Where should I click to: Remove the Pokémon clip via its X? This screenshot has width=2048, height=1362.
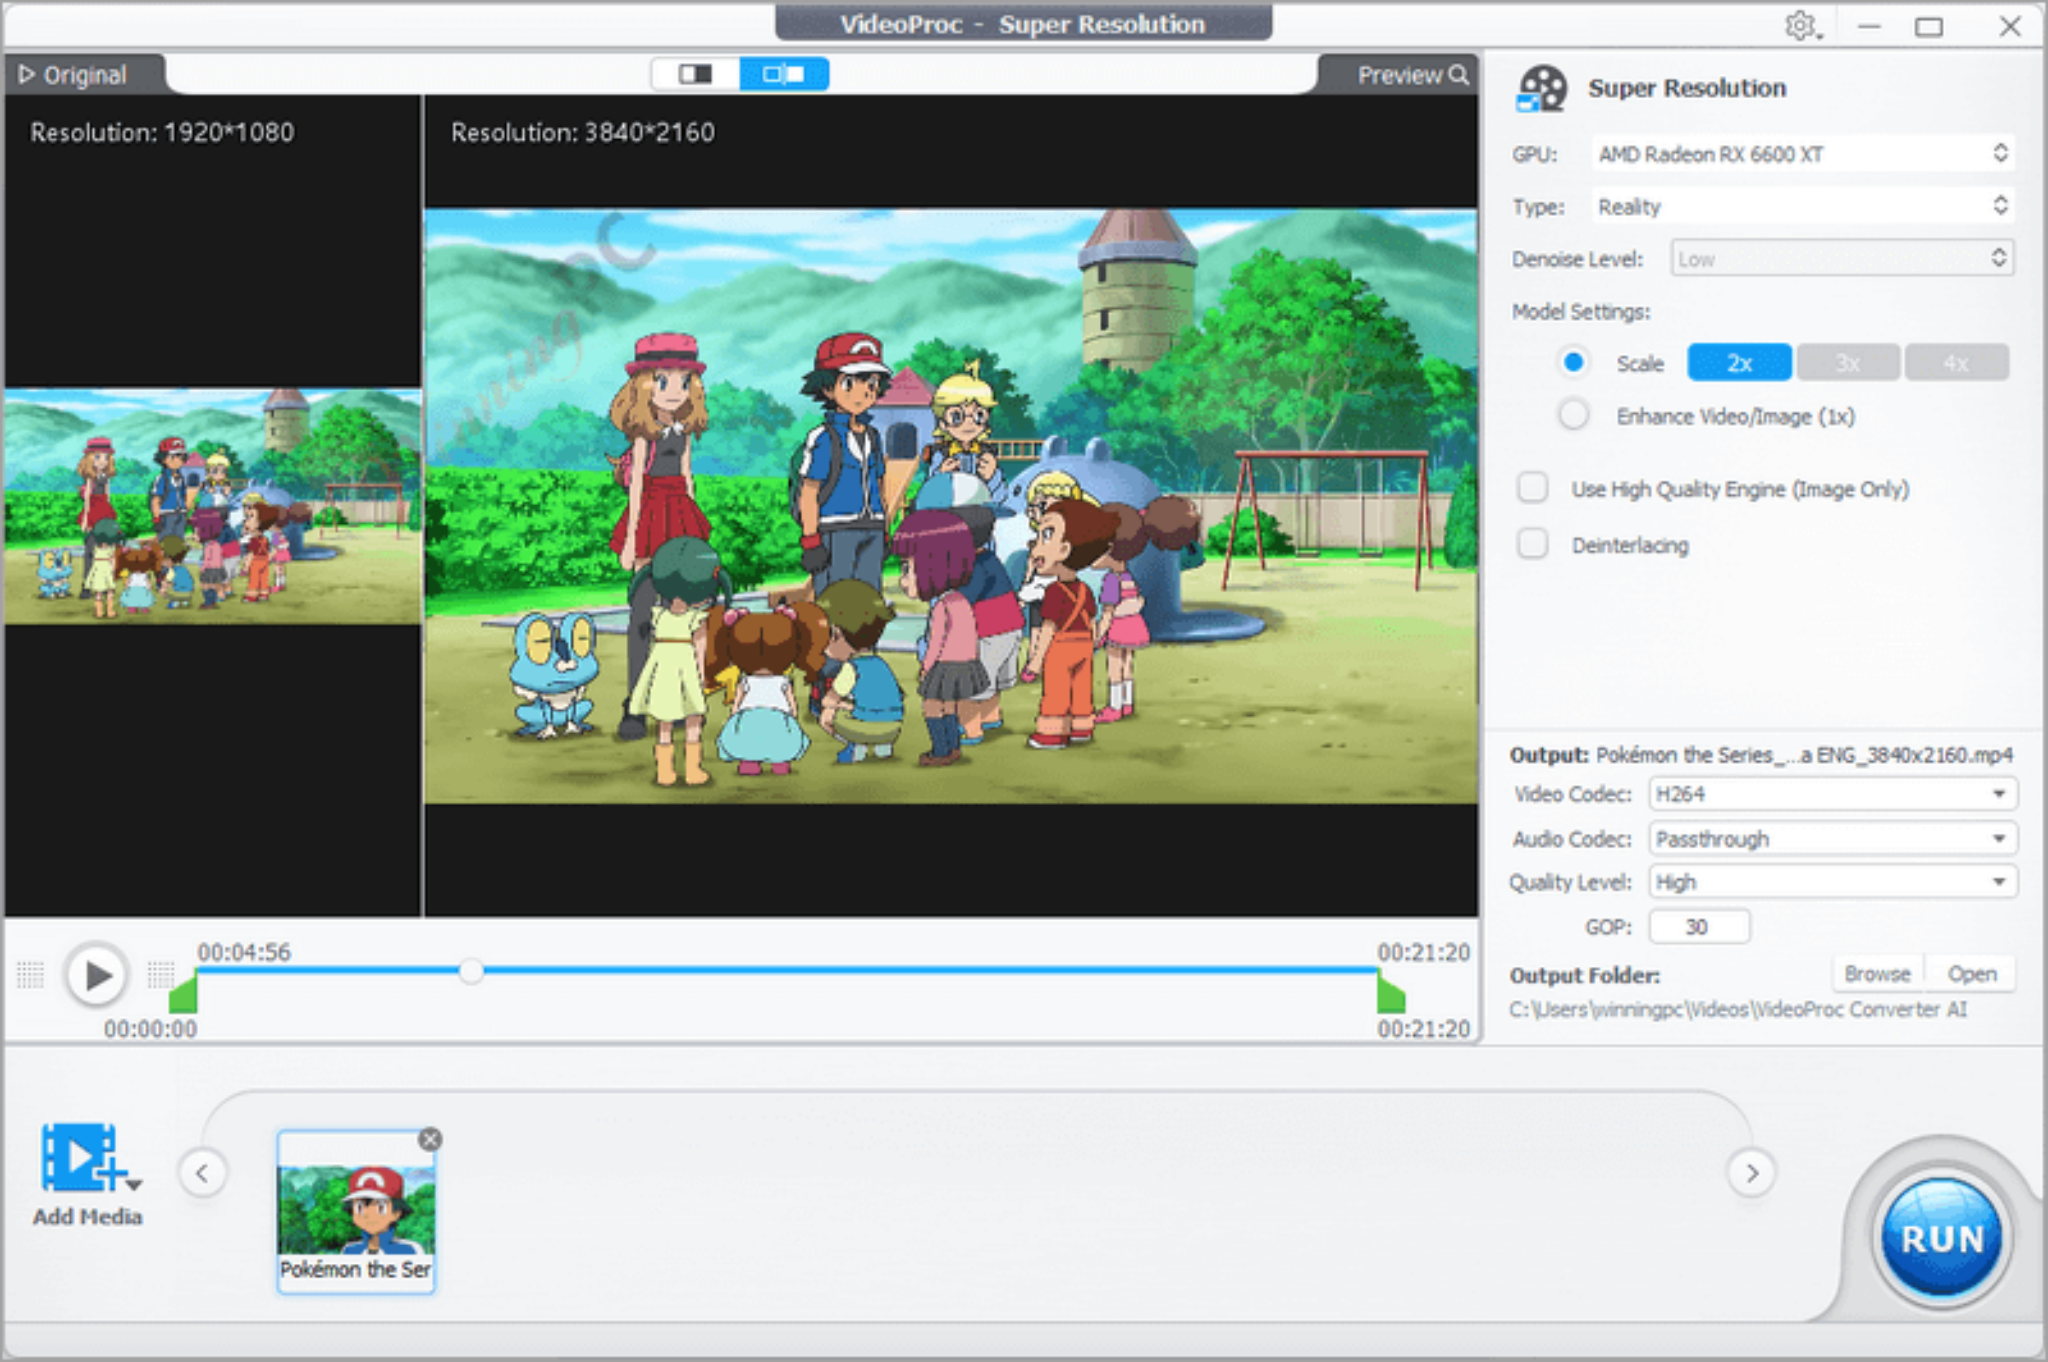click(x=430, y=1138)
